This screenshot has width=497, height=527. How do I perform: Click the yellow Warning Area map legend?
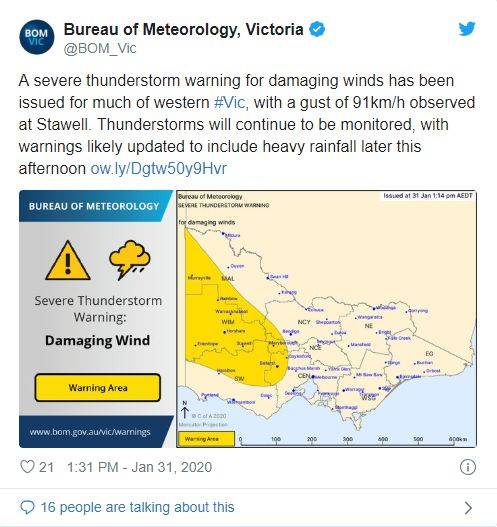(x=206, y=439)
